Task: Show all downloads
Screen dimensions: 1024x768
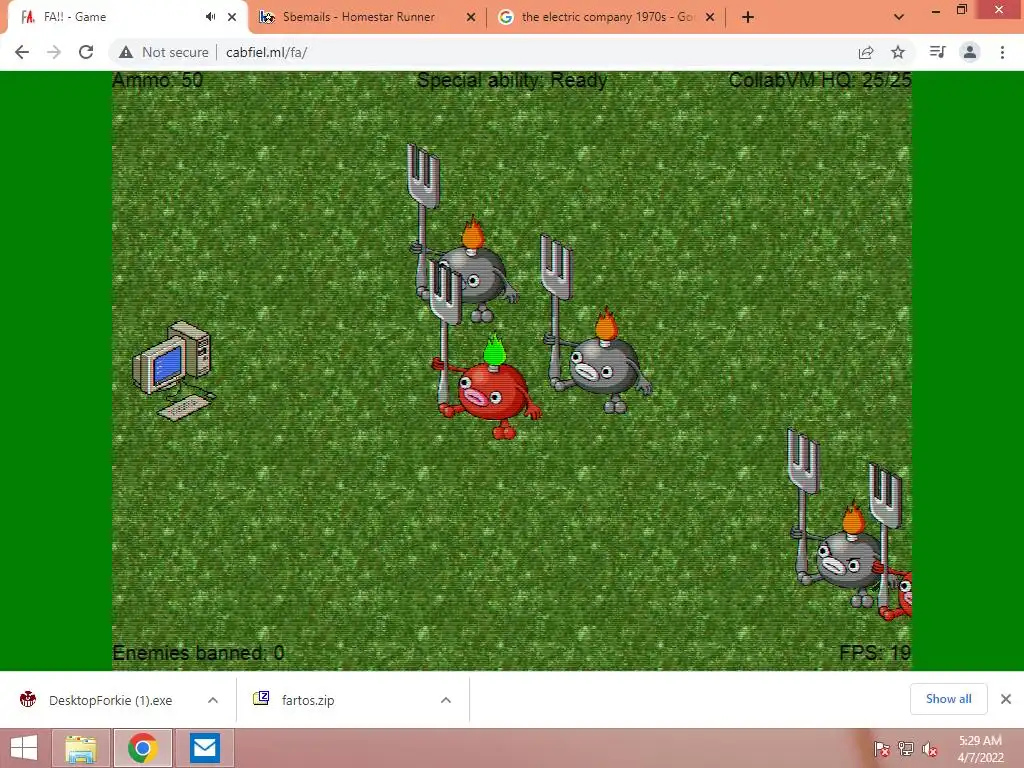Action: pos(948,699)
